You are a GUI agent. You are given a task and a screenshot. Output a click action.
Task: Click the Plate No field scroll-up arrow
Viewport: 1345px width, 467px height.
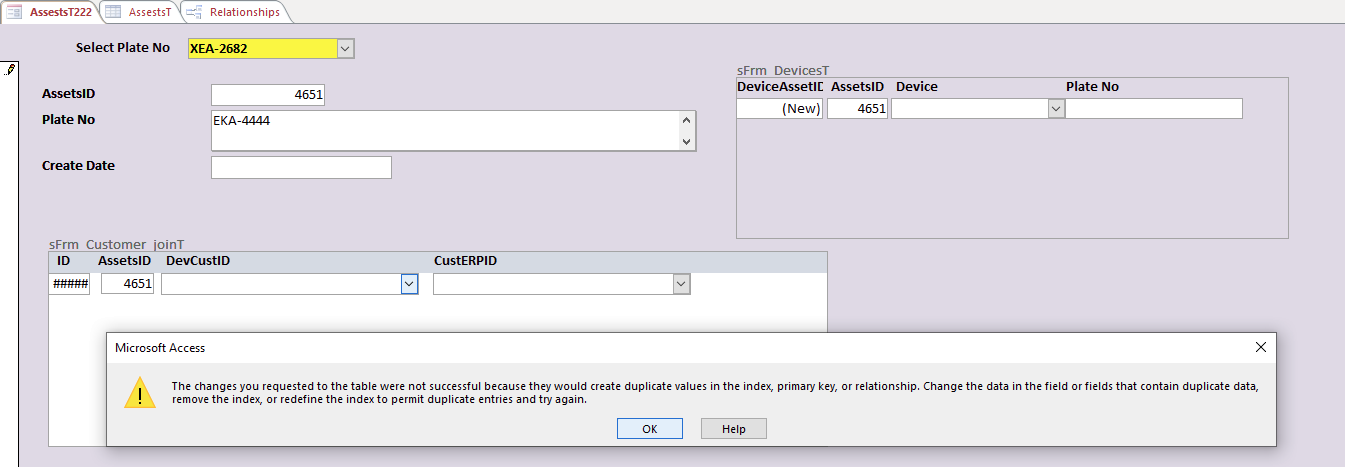tap(686, 120)
